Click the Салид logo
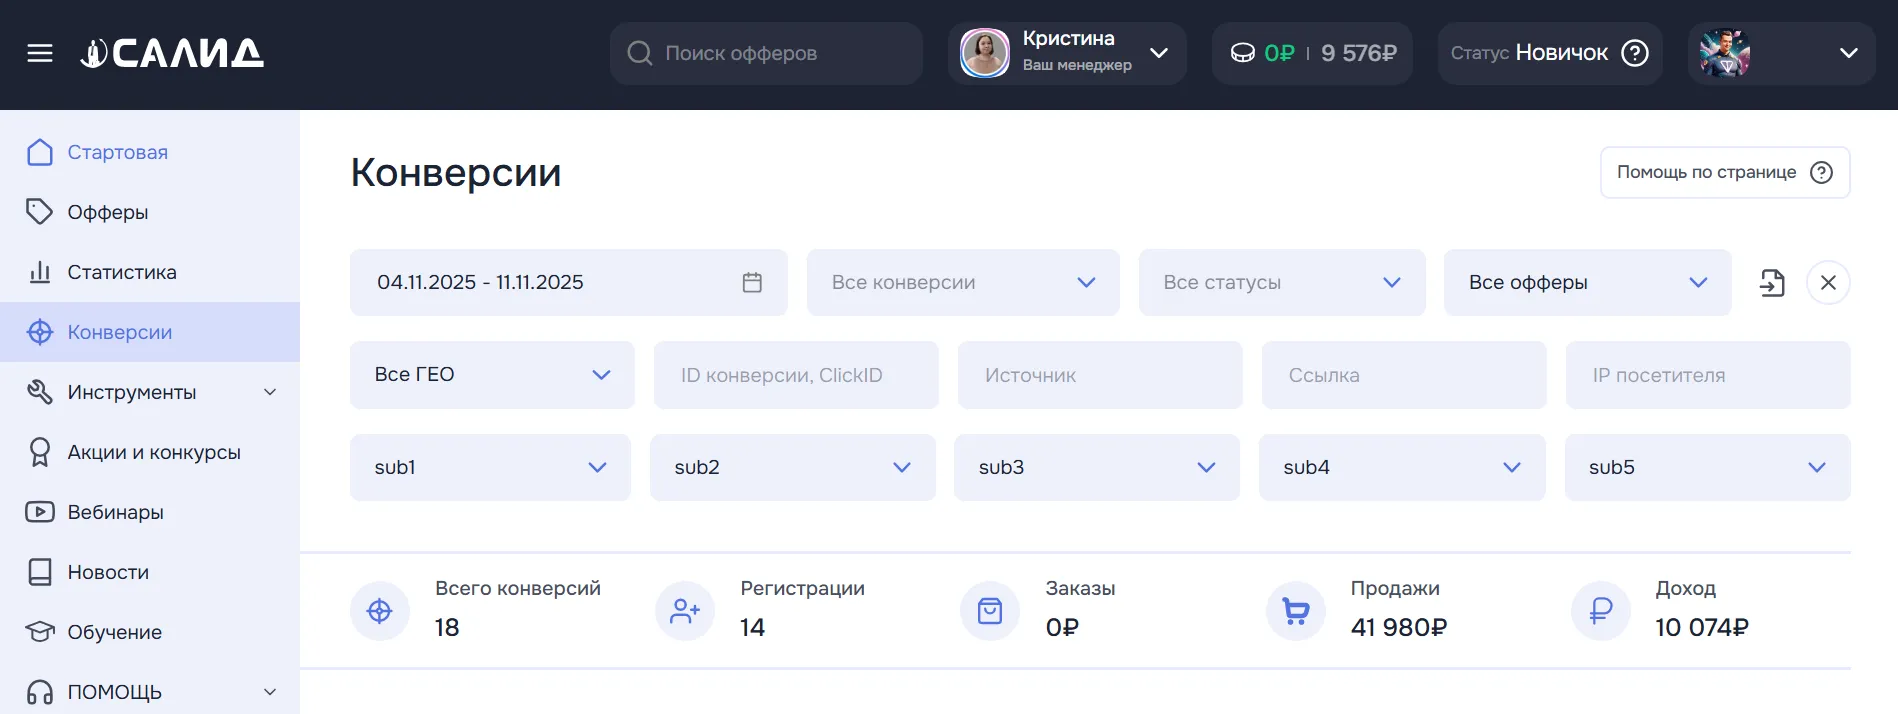The height and width of the screenshot is (714, 1898). tap(172, 53)
